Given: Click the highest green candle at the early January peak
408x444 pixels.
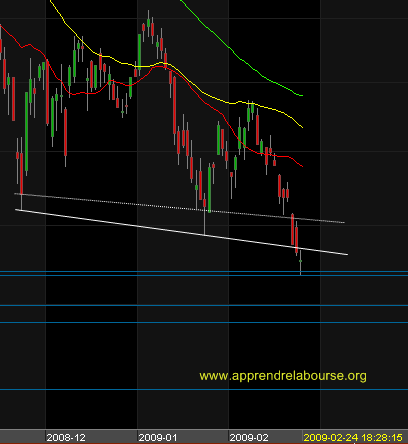Looking at the screenshot, I should (148, 23).
